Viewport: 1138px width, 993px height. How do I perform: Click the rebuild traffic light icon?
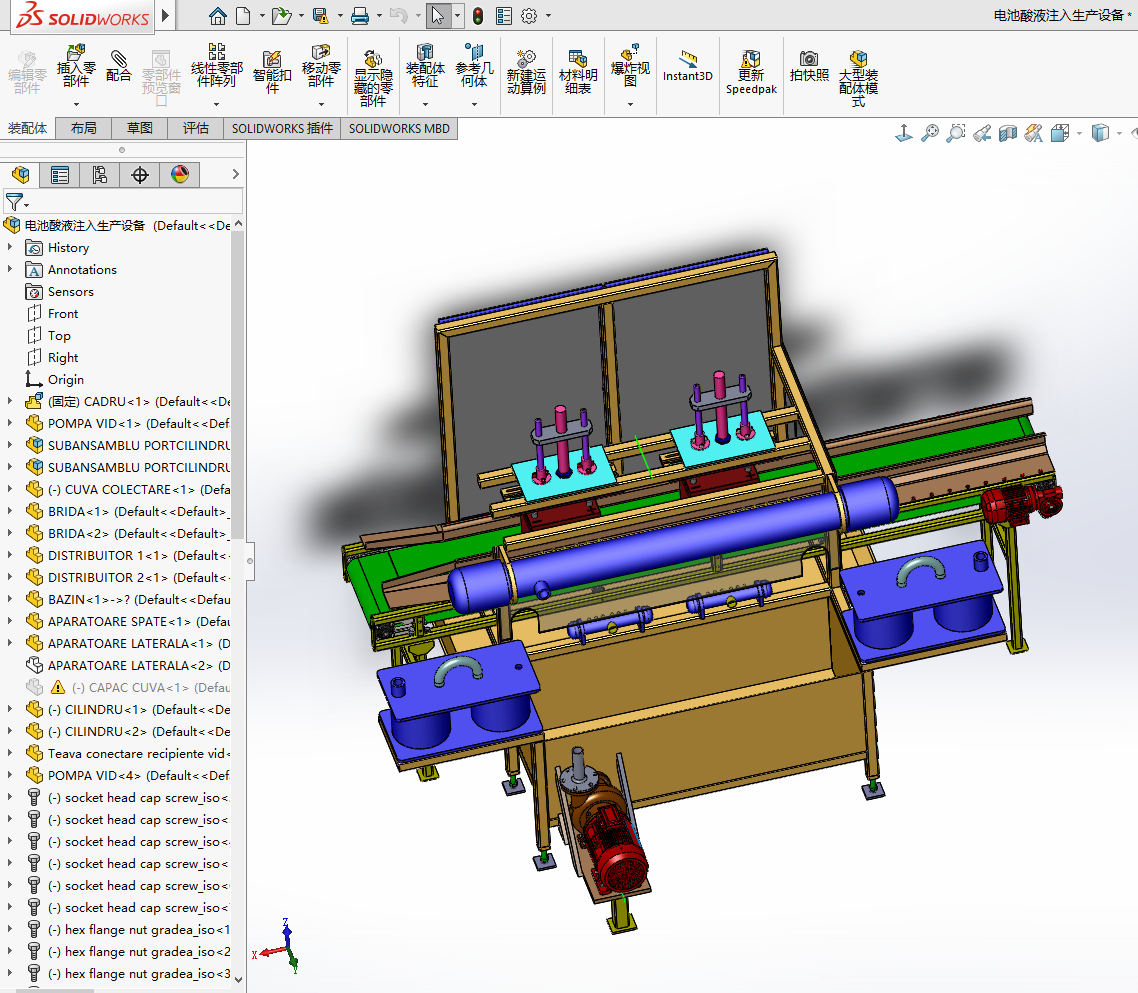(x=478, y=16)
